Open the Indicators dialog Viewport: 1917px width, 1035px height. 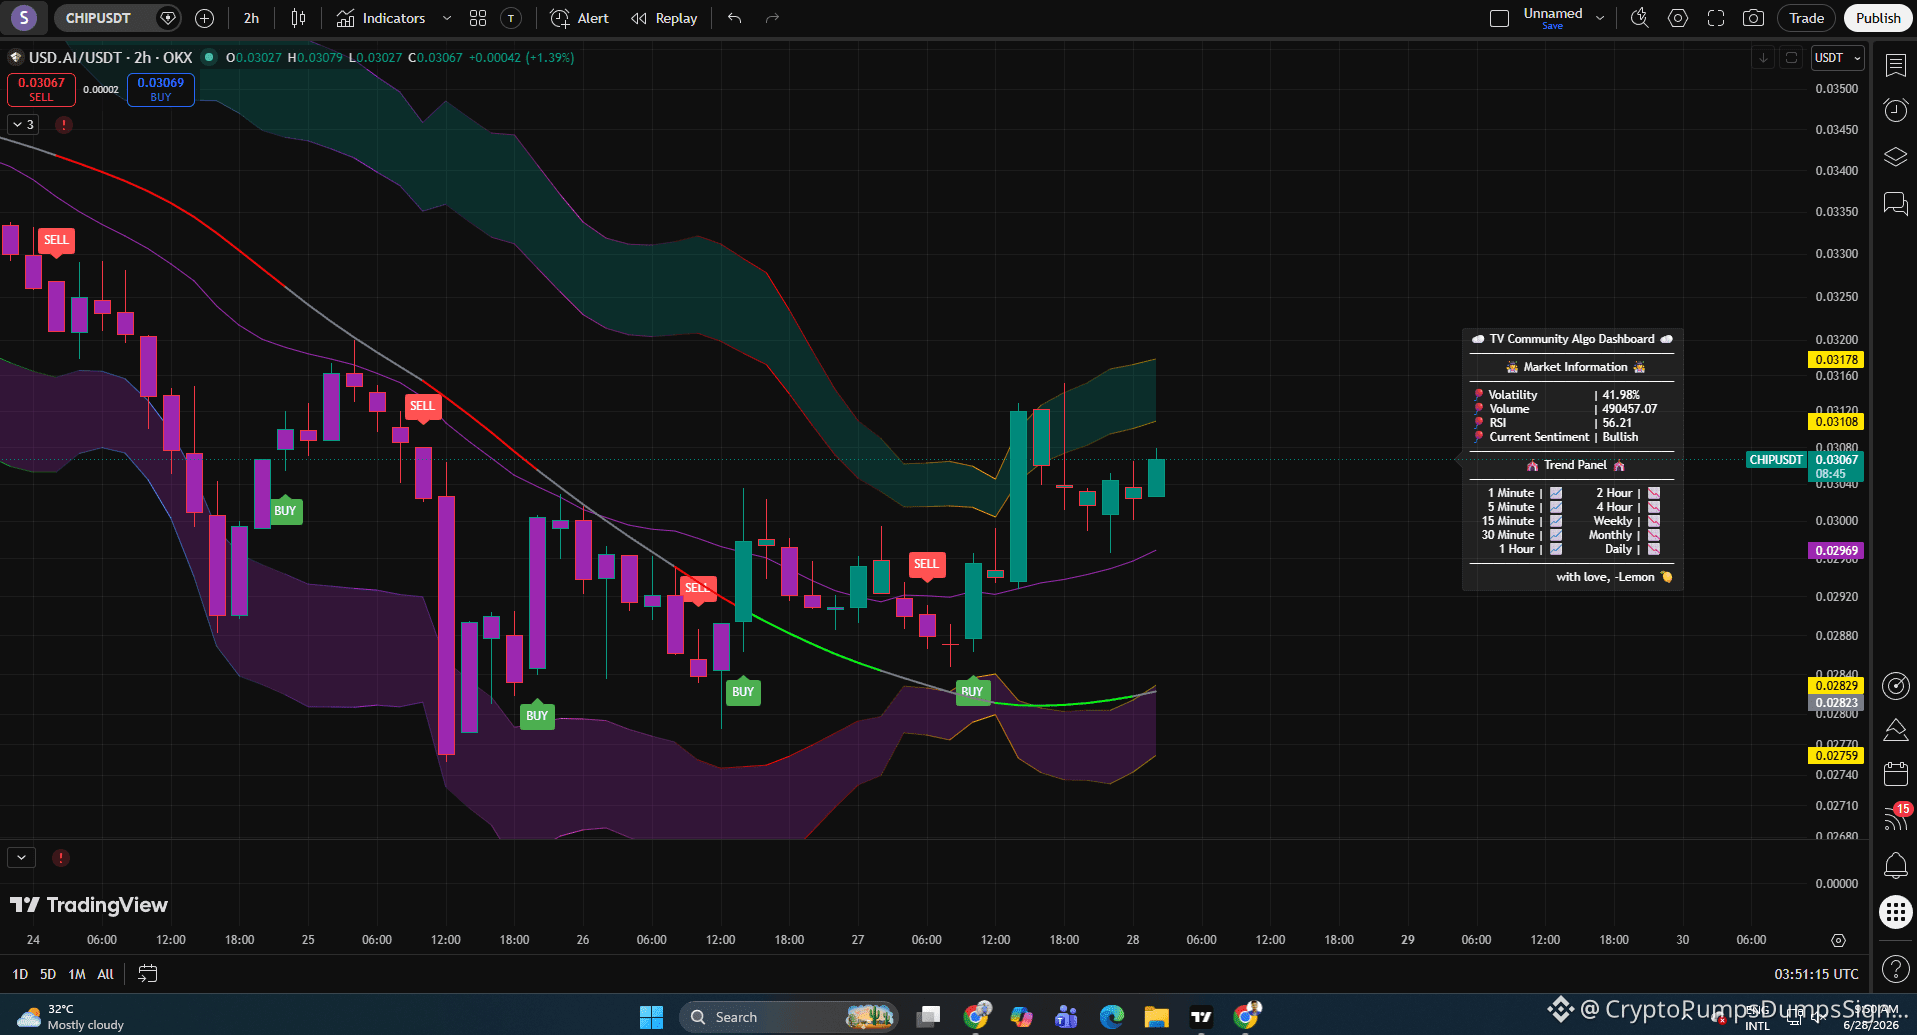(x=381, y=18)
